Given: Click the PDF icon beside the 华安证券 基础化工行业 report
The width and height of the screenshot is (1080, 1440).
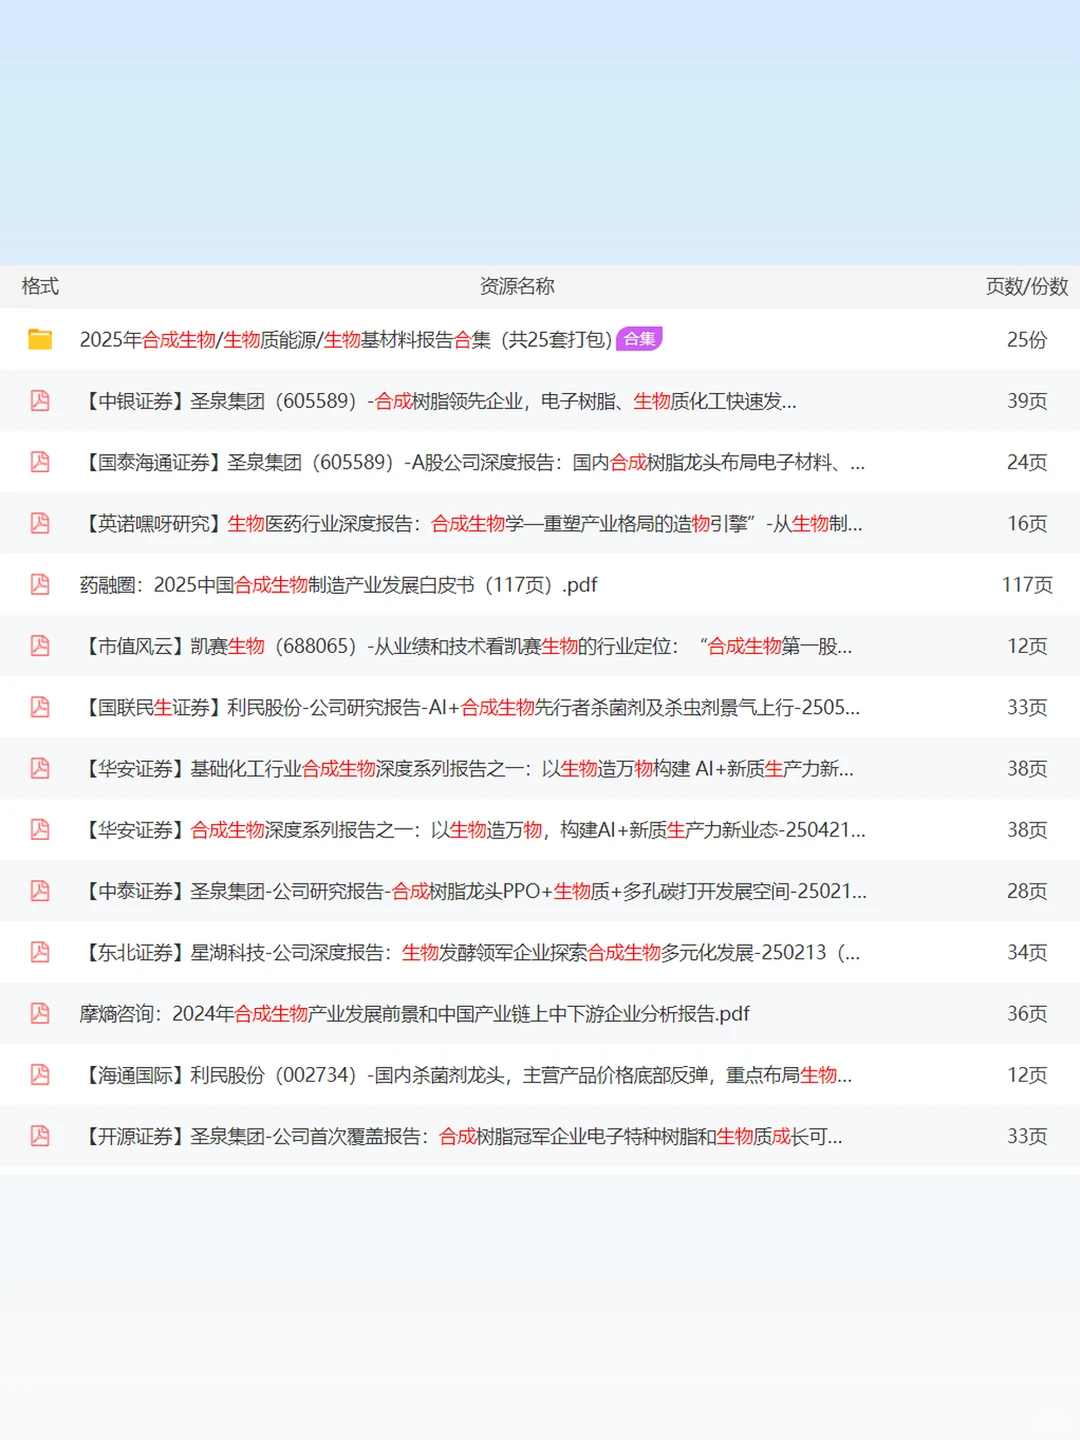Looking at the screenshot, I should coord(40,768).
